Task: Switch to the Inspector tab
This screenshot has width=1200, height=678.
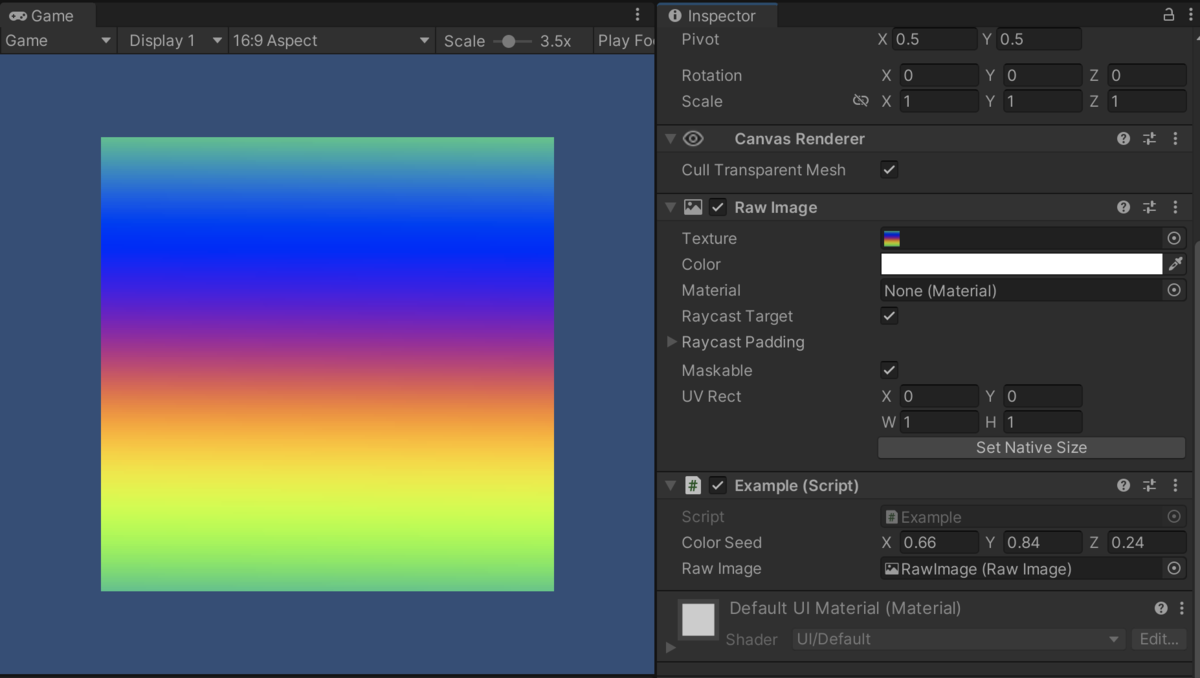Action: coord(717,15)
